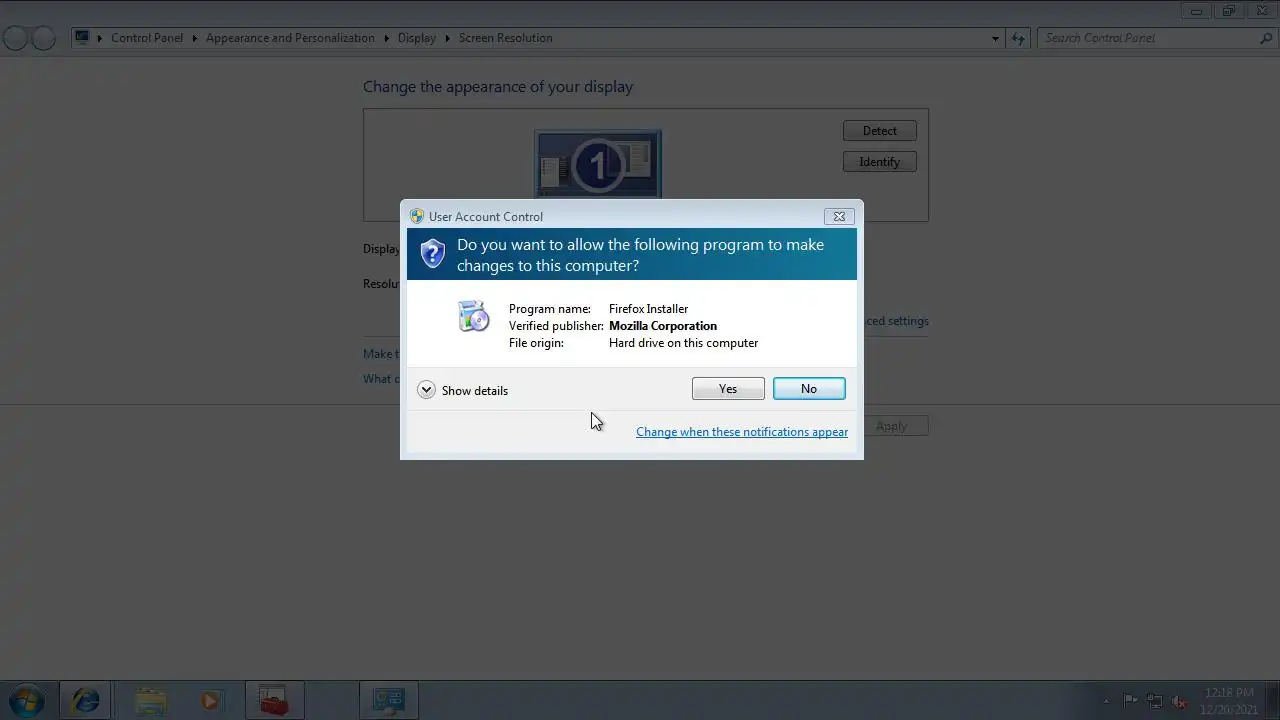This screenshot has width=1280, height=720.
Task: Click the UAC shield icon in the title bar
Action: click(417, 216)
